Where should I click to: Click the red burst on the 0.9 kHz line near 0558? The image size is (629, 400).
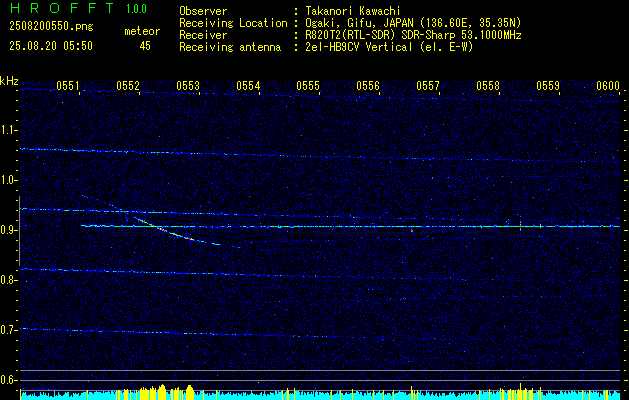coord(520,227)
